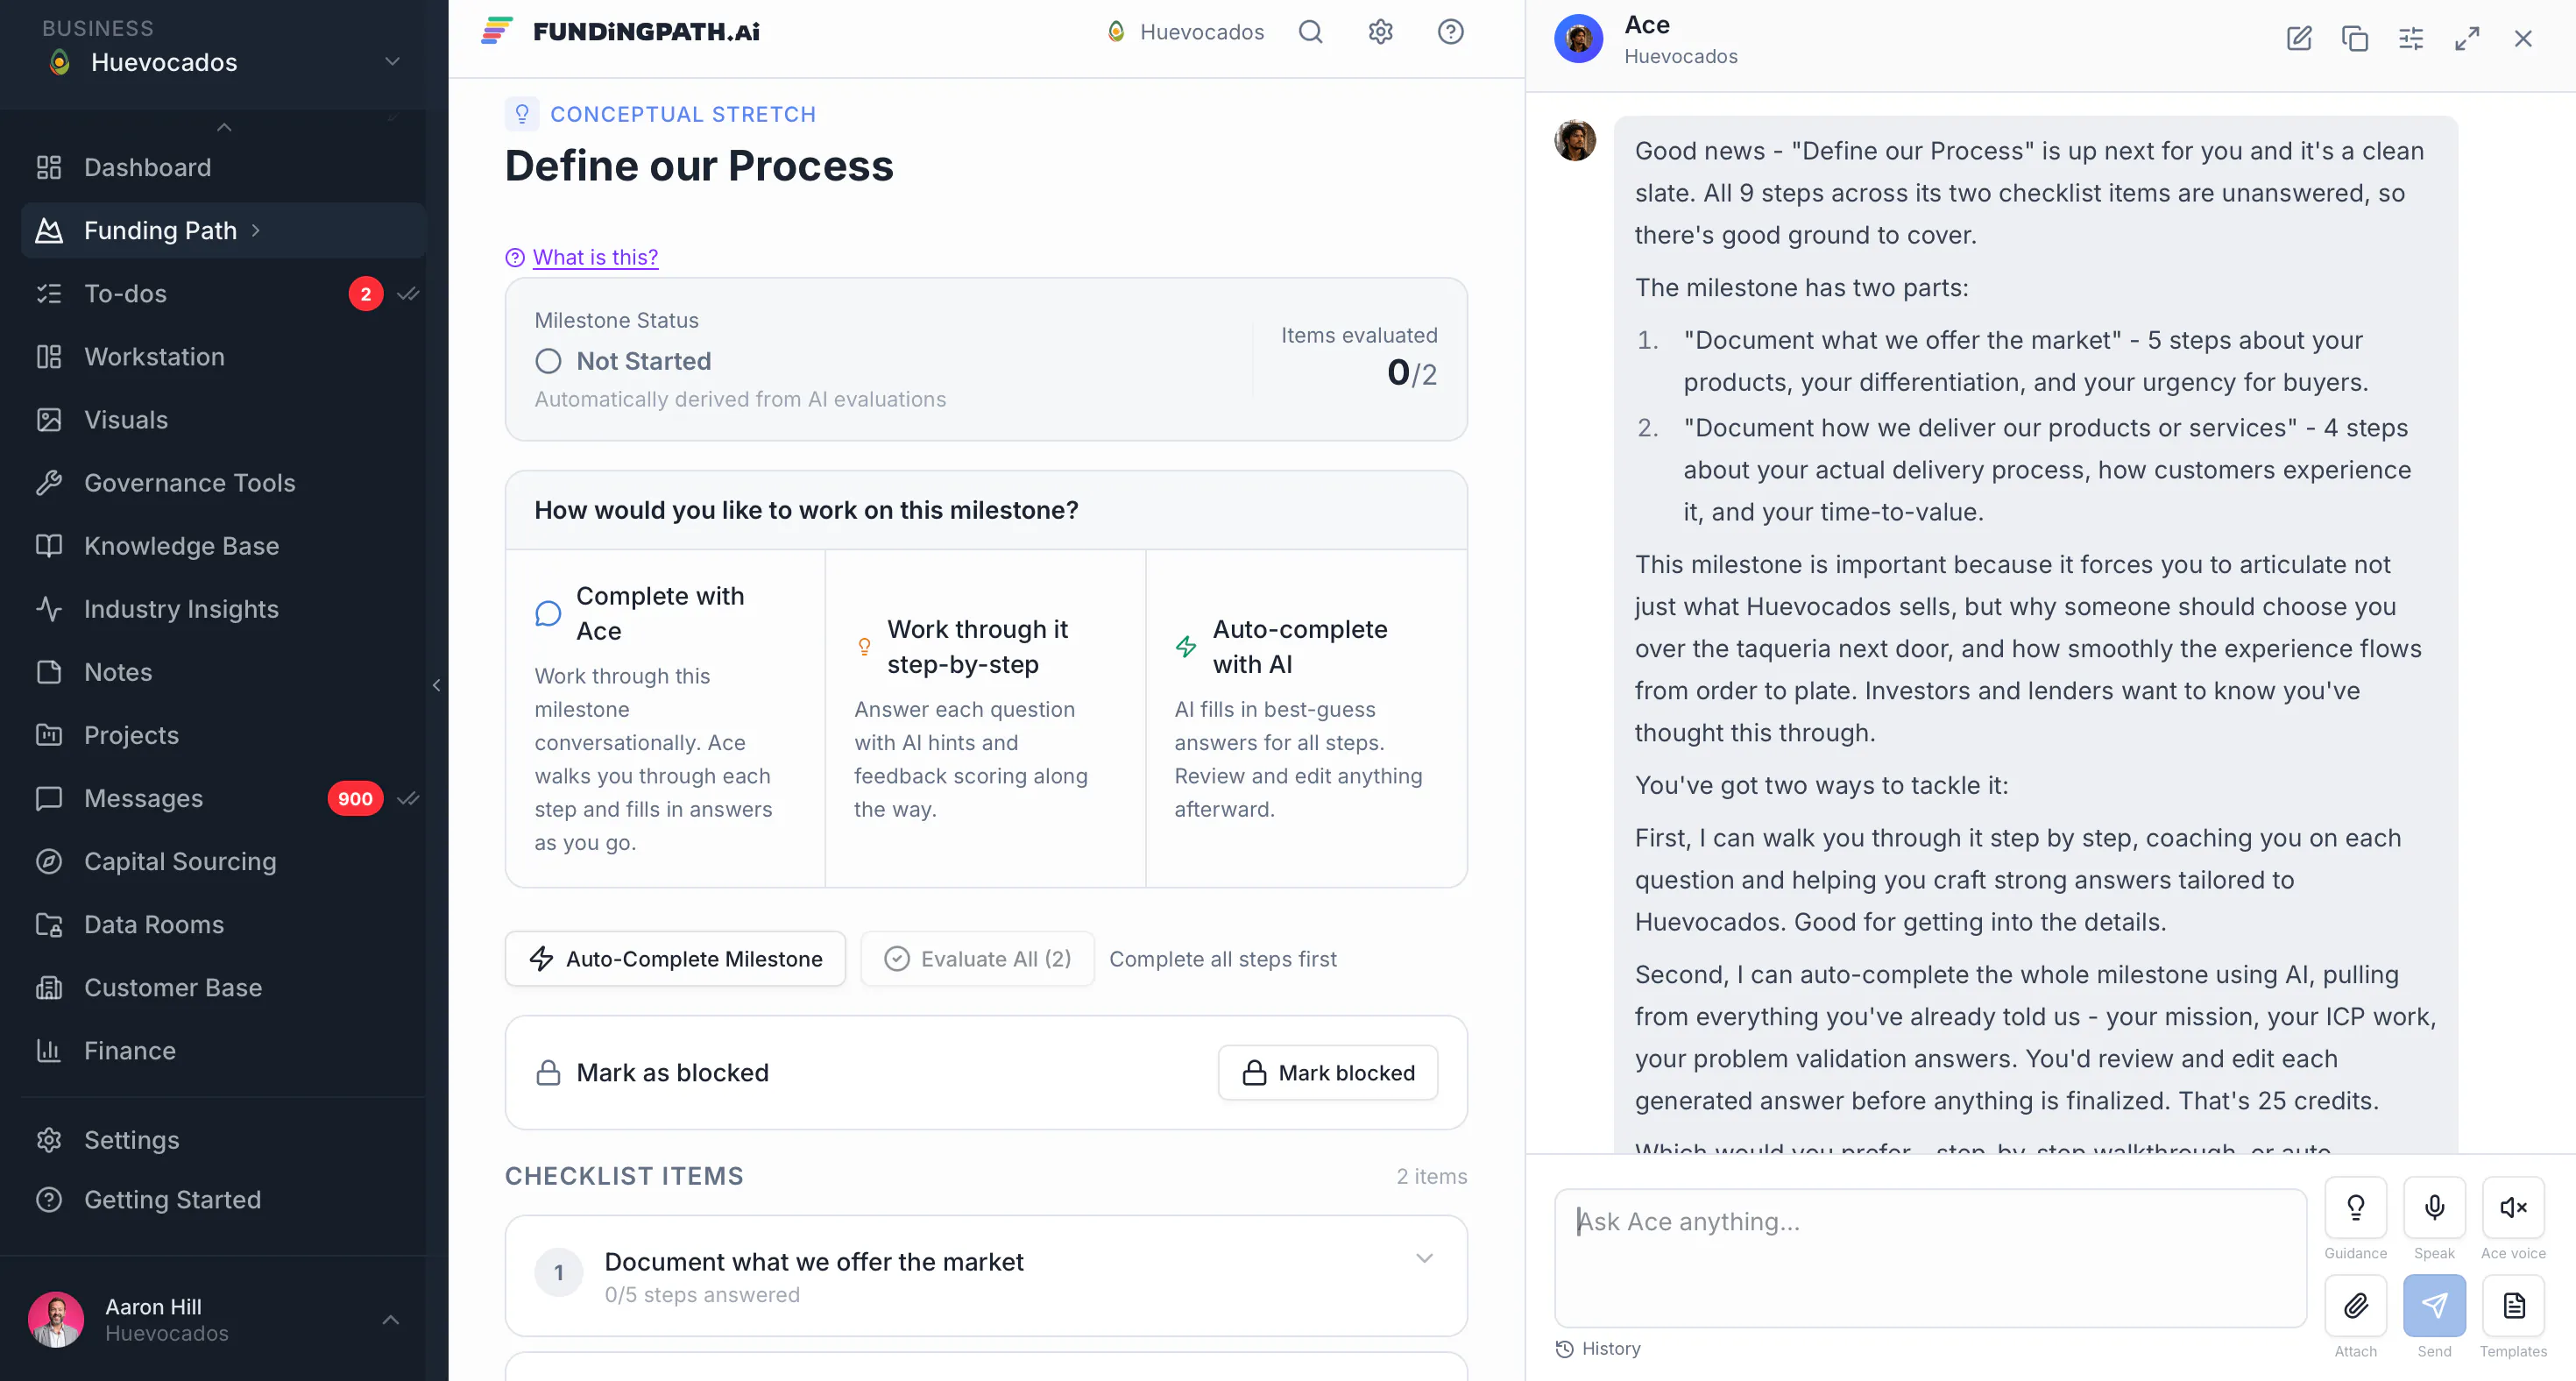This screenshot has height=1381, width=2576.
Task: Click the Speak microphone button
Action: pos(2434,1207)
